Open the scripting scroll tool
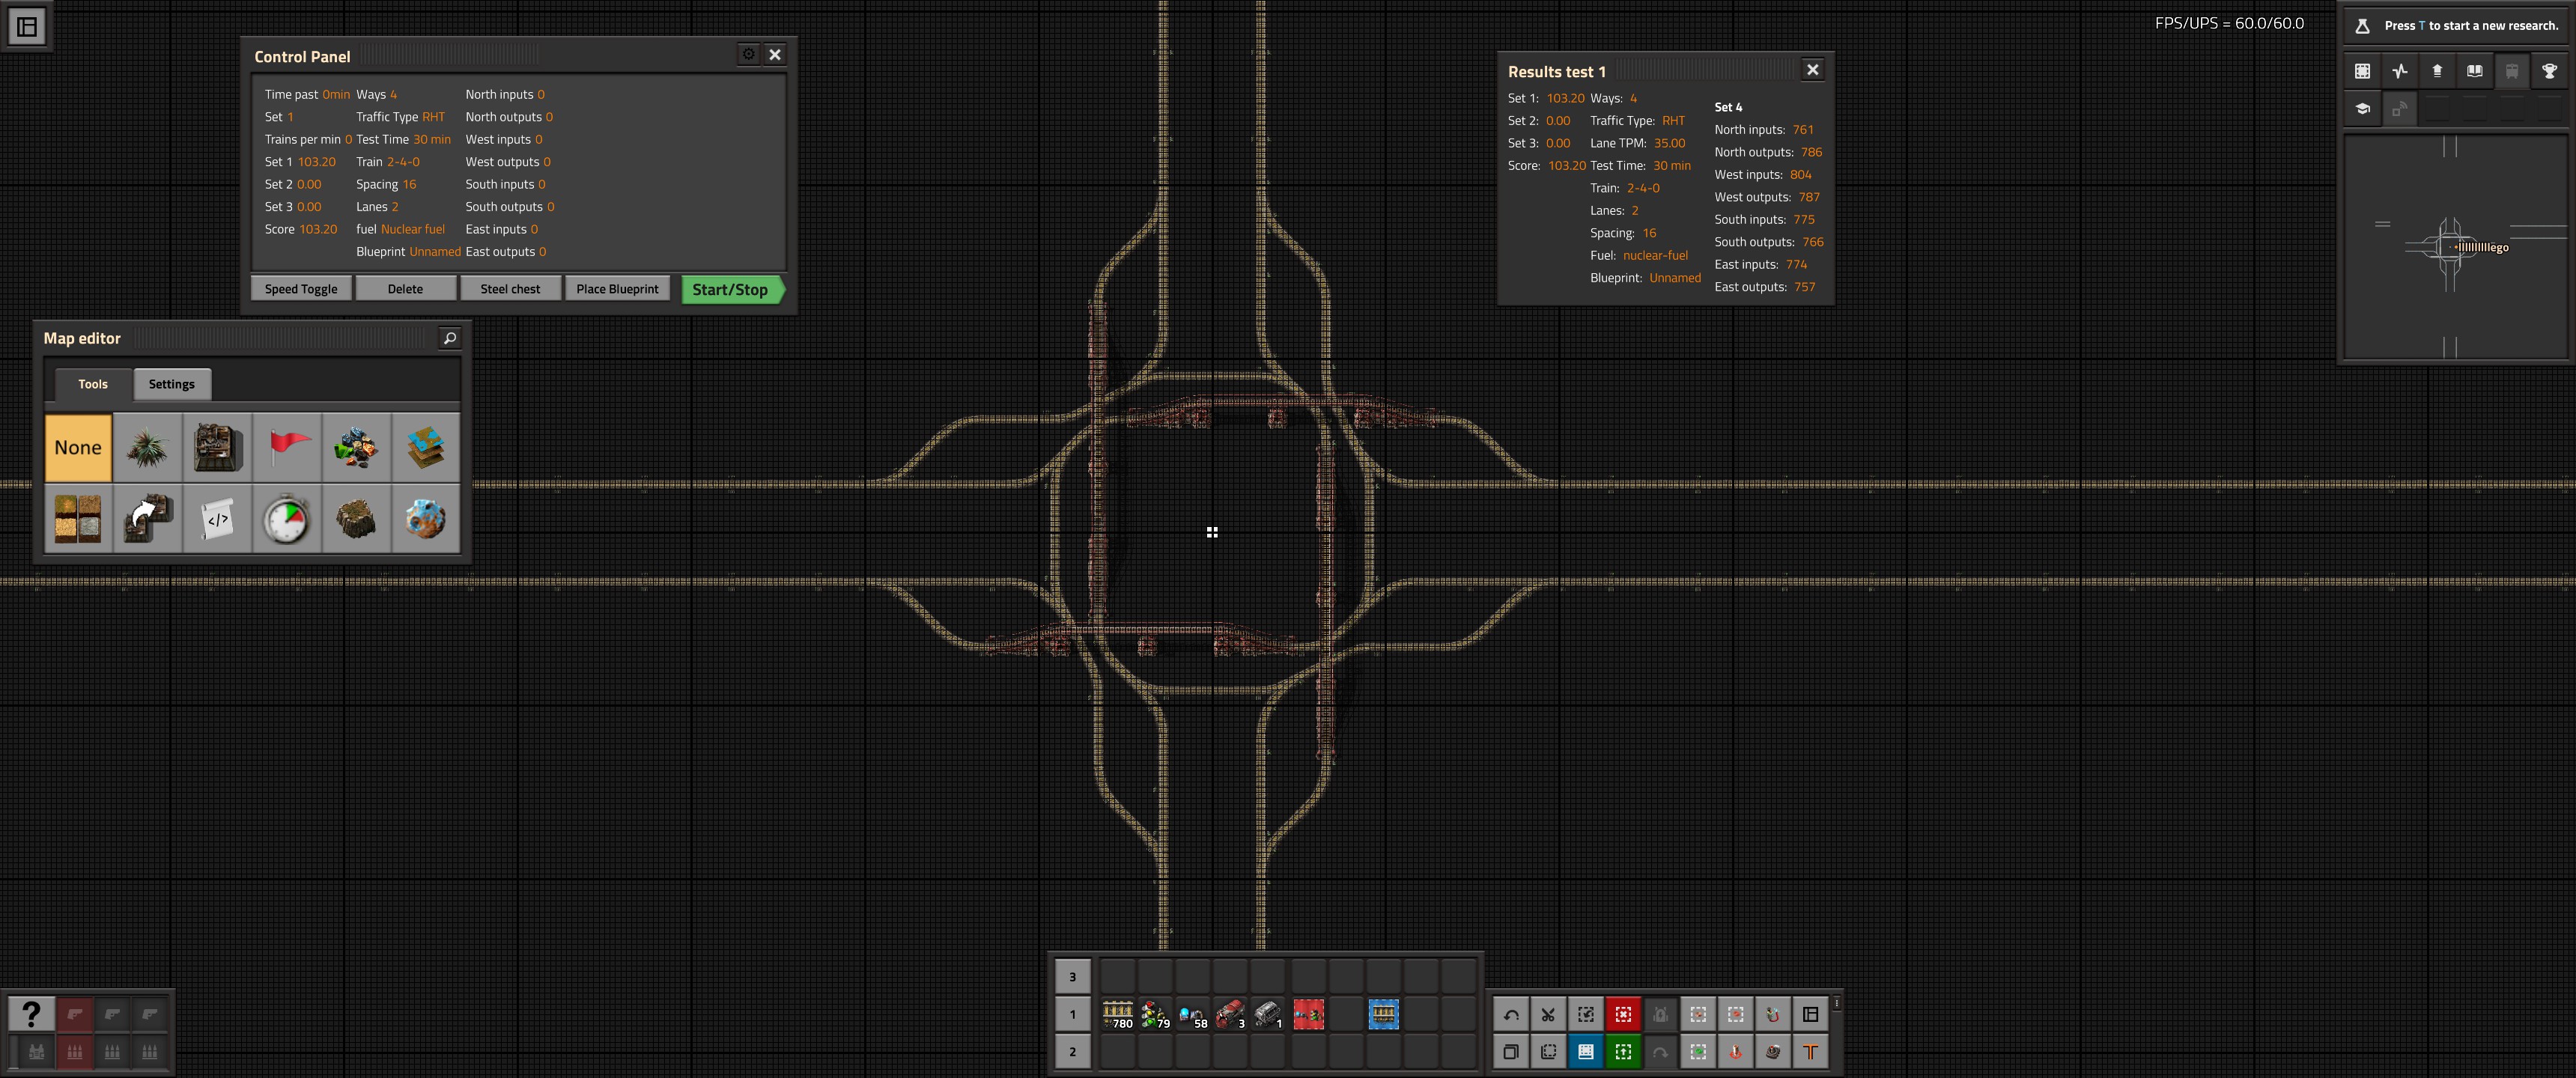The height and width of the screenshot is (1078, 2576). 217,518
